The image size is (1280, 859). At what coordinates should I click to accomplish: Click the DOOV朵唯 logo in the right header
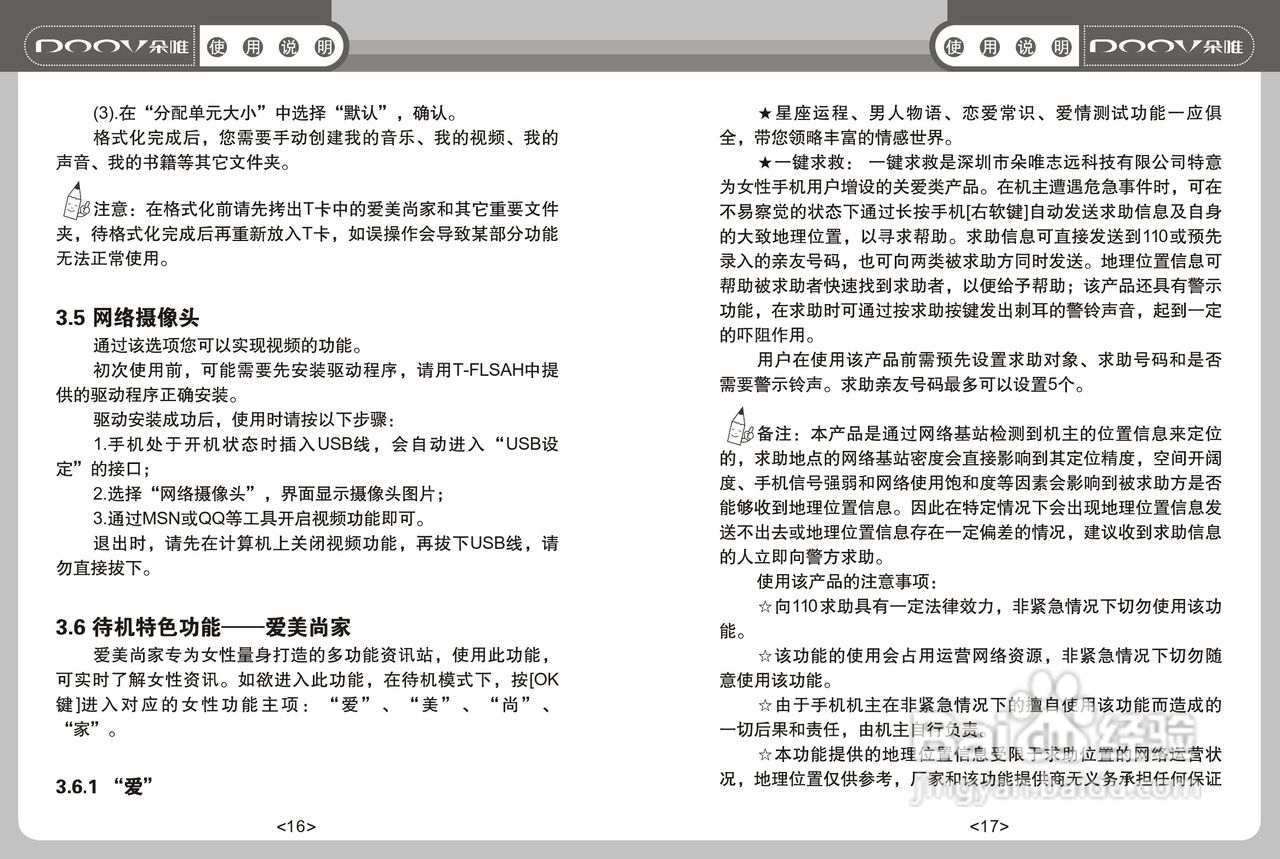pyautogui.click(x=1166, y=47)
